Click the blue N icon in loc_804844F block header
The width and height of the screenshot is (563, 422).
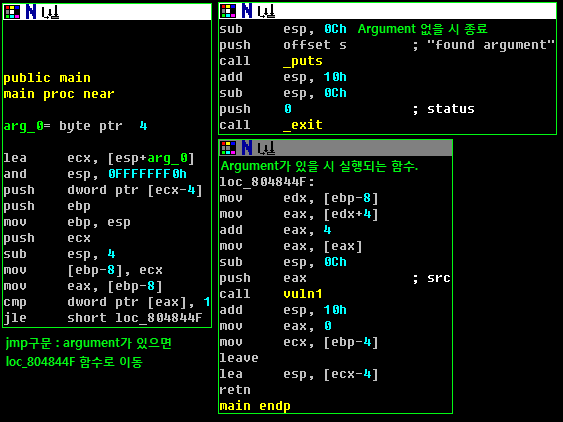tap(247, 148)
